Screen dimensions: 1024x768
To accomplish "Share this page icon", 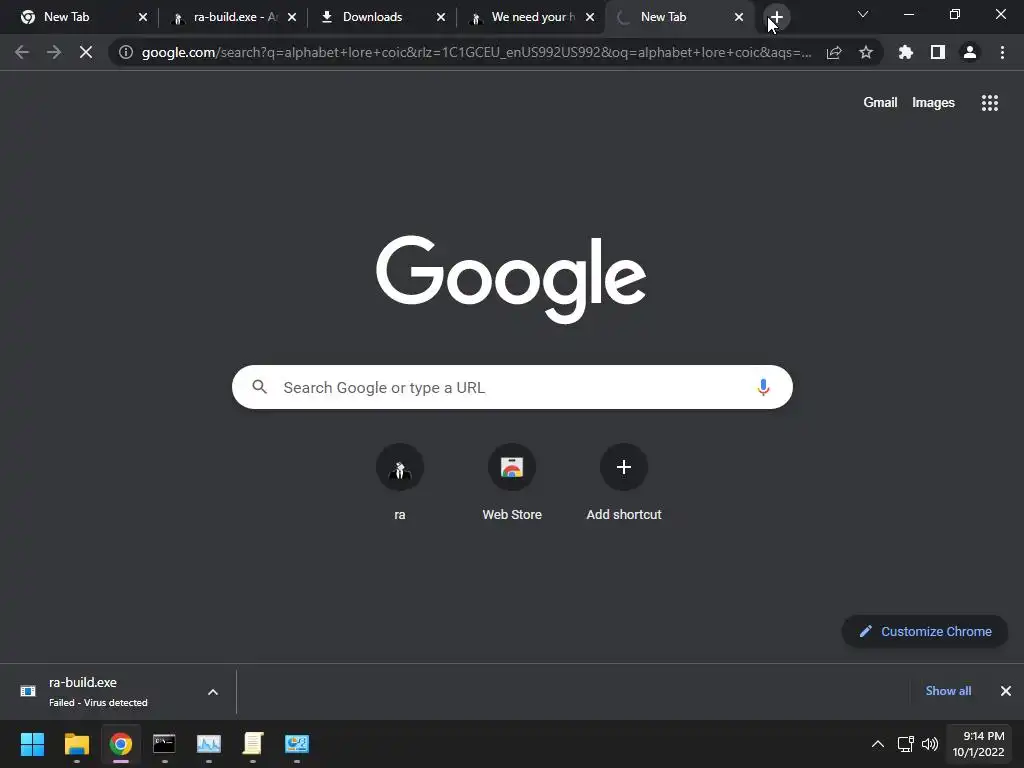I will (834, 52).
